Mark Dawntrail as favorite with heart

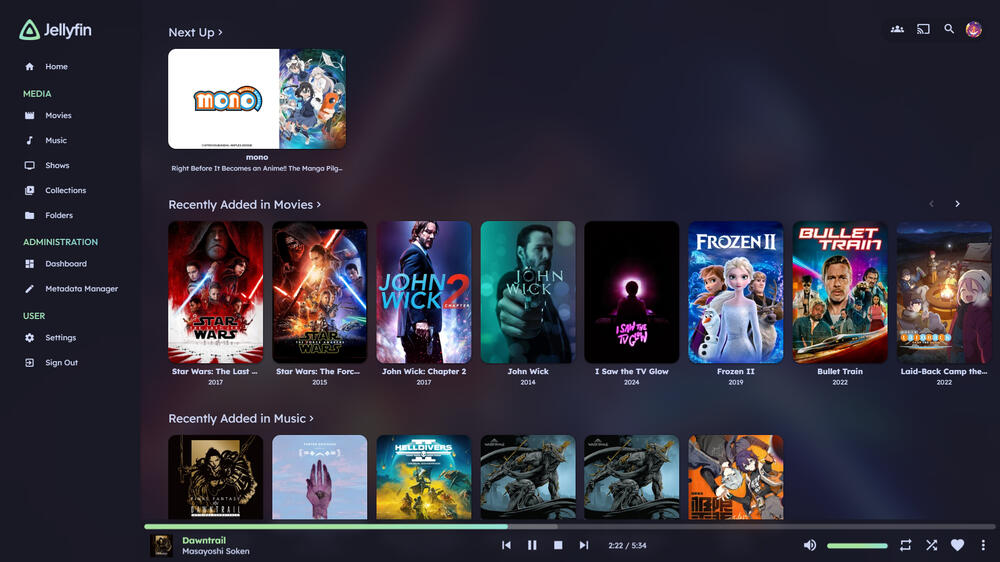[957, 545]
